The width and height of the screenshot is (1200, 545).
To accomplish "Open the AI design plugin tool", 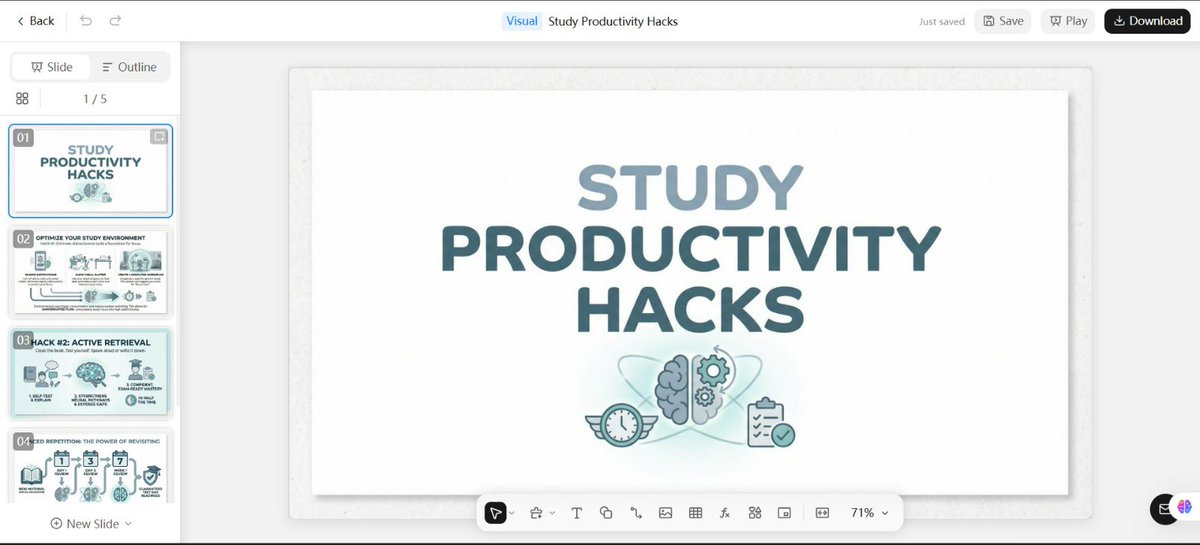I will (536, 513).
